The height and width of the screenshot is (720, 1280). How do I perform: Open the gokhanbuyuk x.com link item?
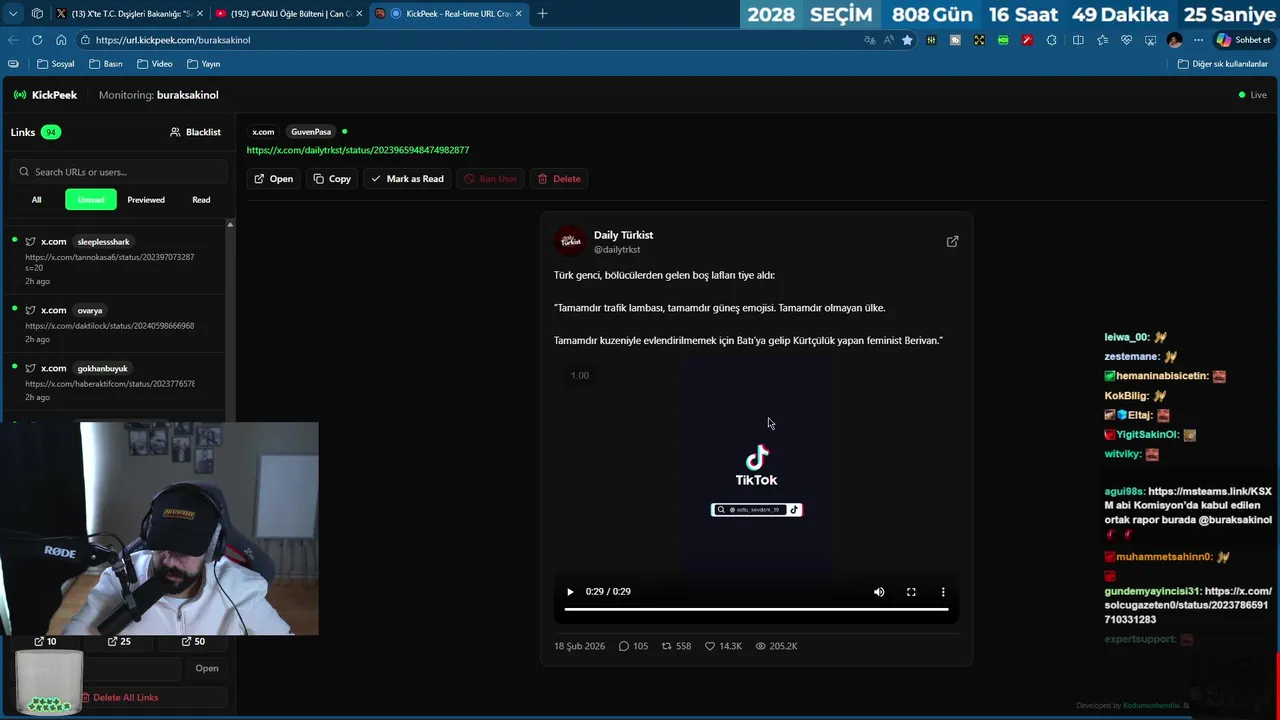pos(112,382)
